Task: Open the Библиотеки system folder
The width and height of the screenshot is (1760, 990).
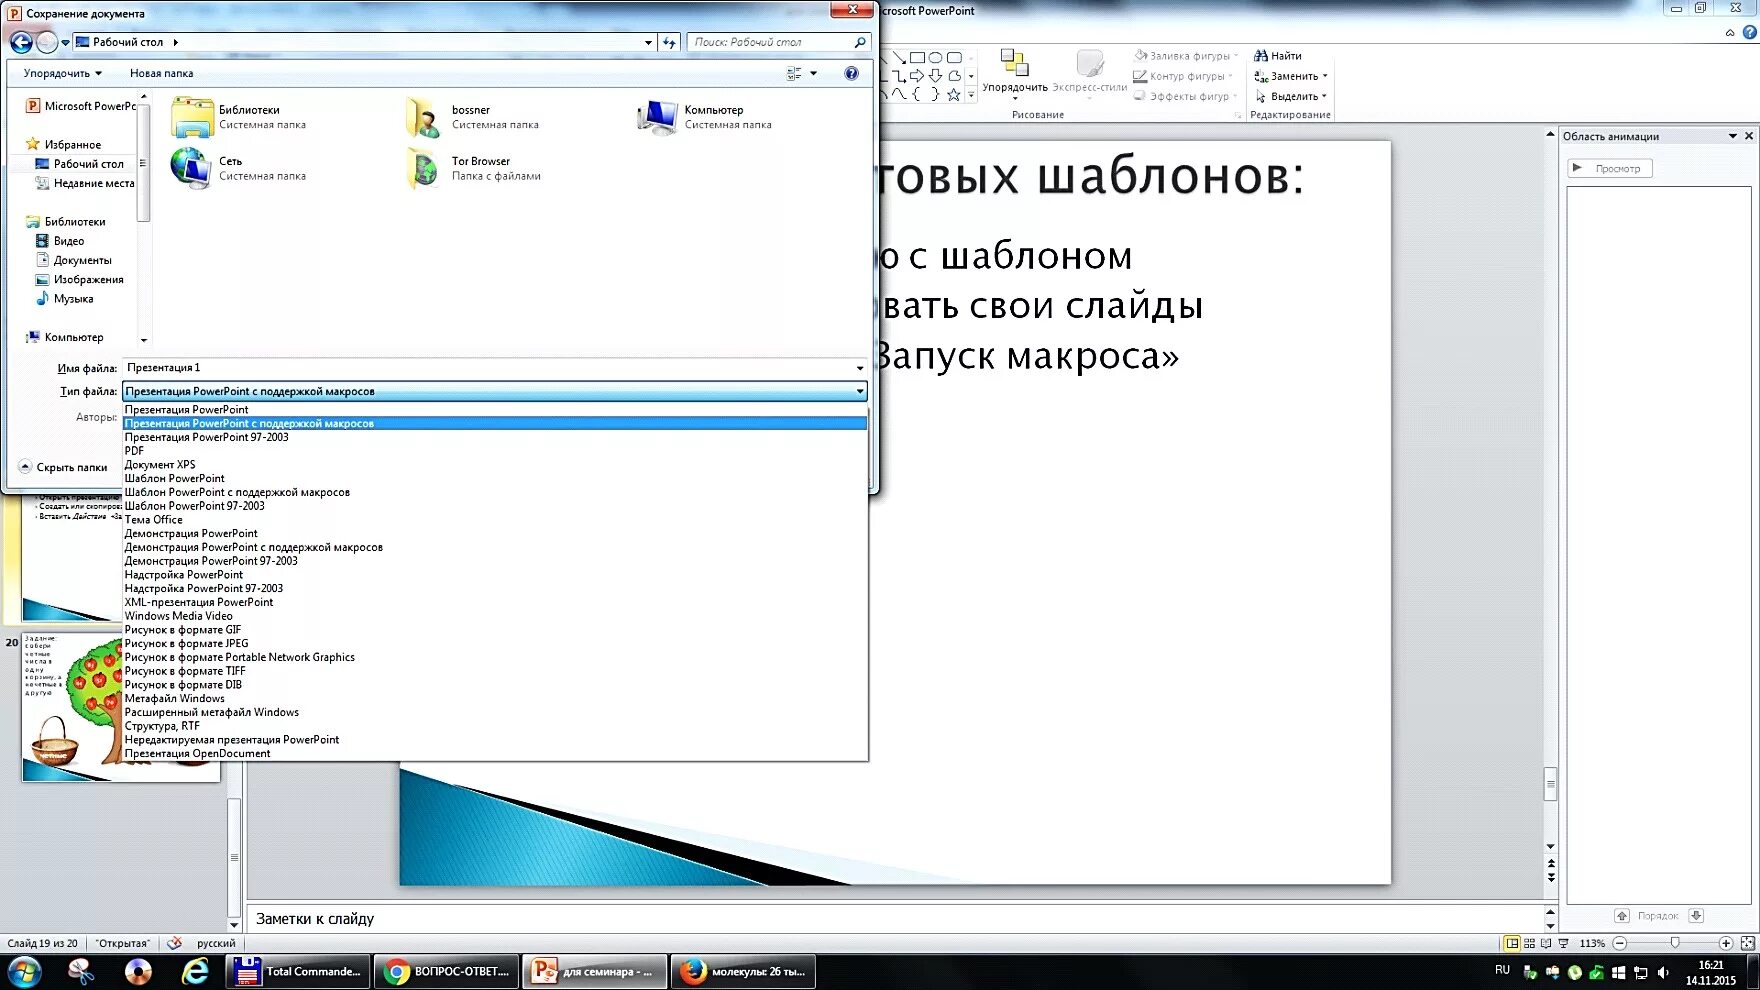Action: (239, 117)
